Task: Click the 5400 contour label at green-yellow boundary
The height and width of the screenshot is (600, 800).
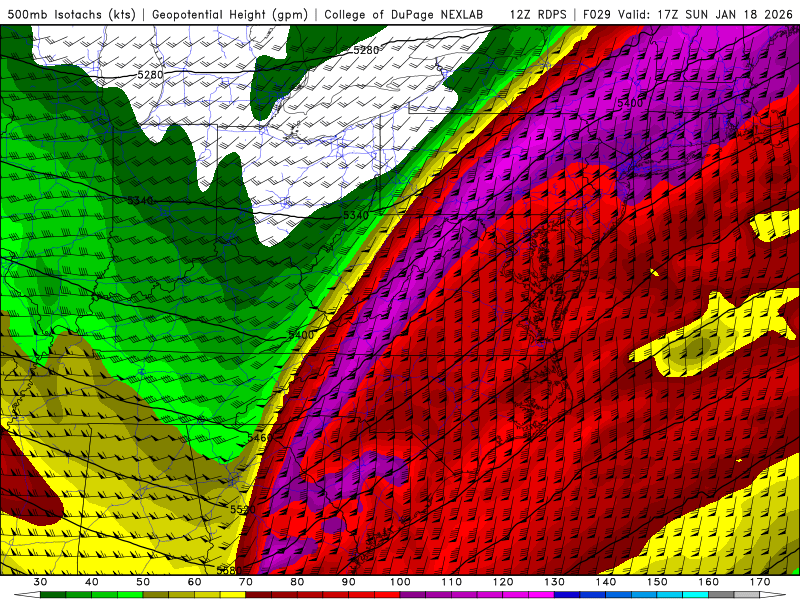Action: (301, 335)
